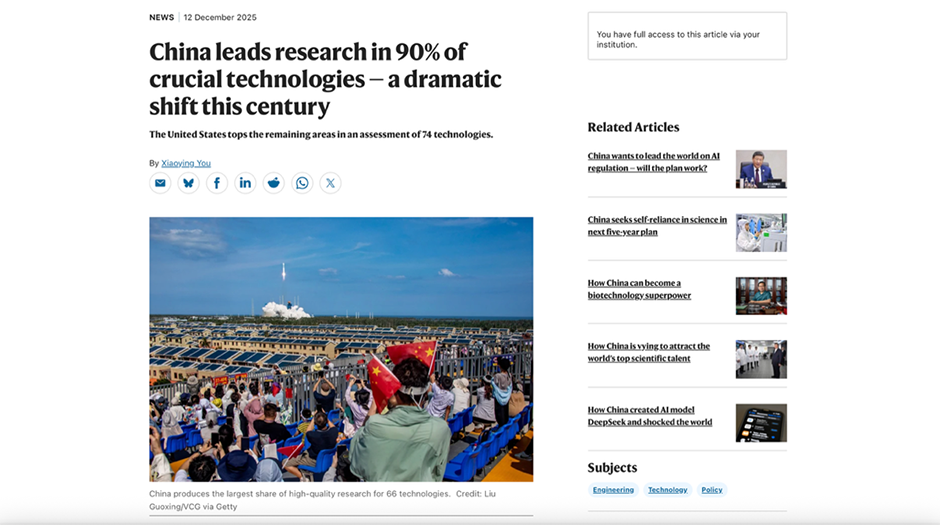This screenshot has width=940, height=528.
Task: Share article on X
Action: click(330, 183)
